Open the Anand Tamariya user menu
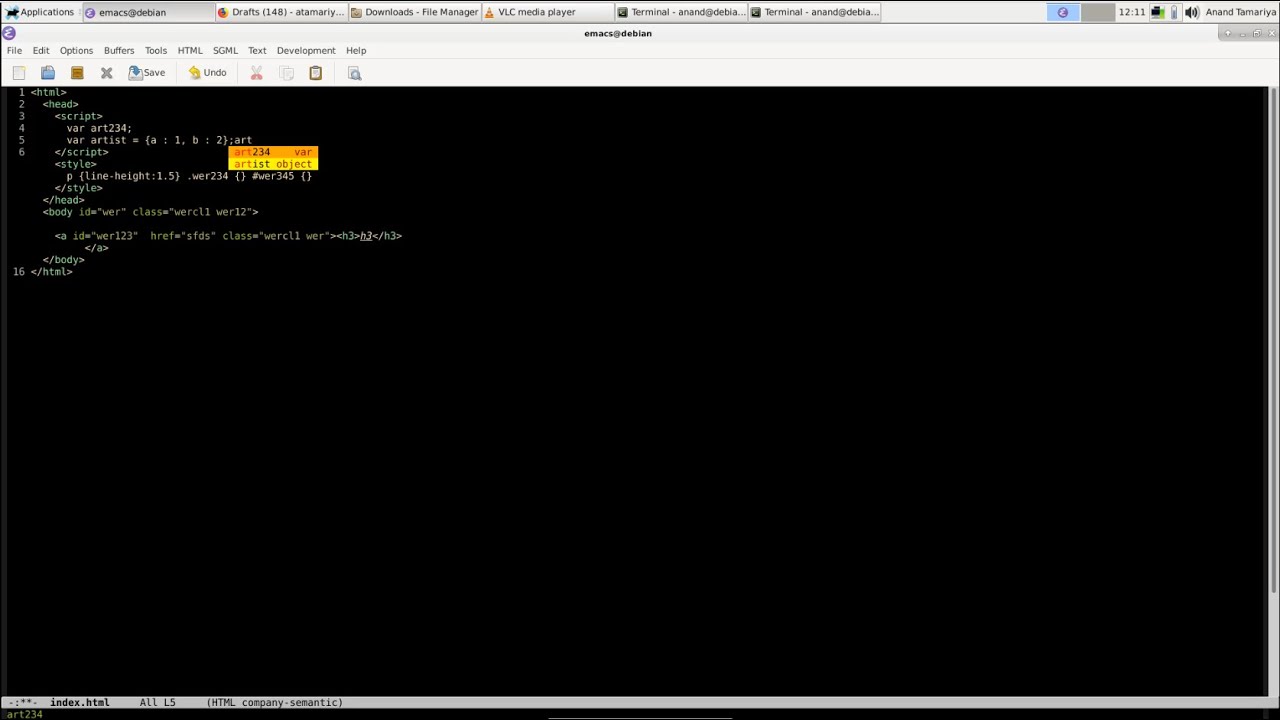 pyautogui.click(x=1241, y=12)
